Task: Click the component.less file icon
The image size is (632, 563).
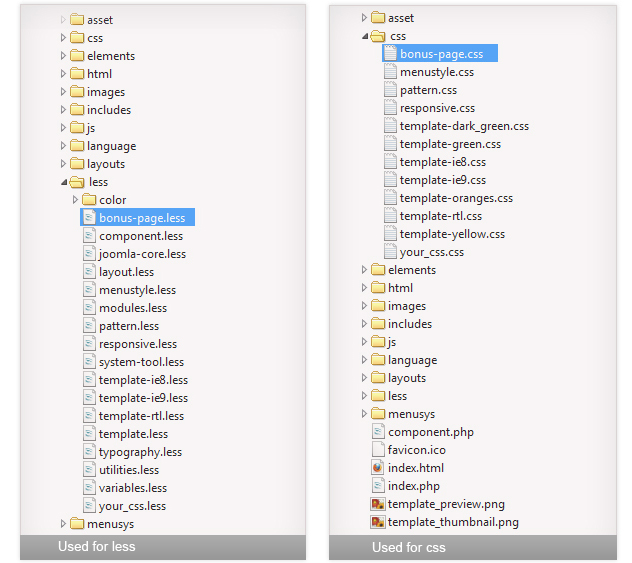Action: (x=89, y=236)
